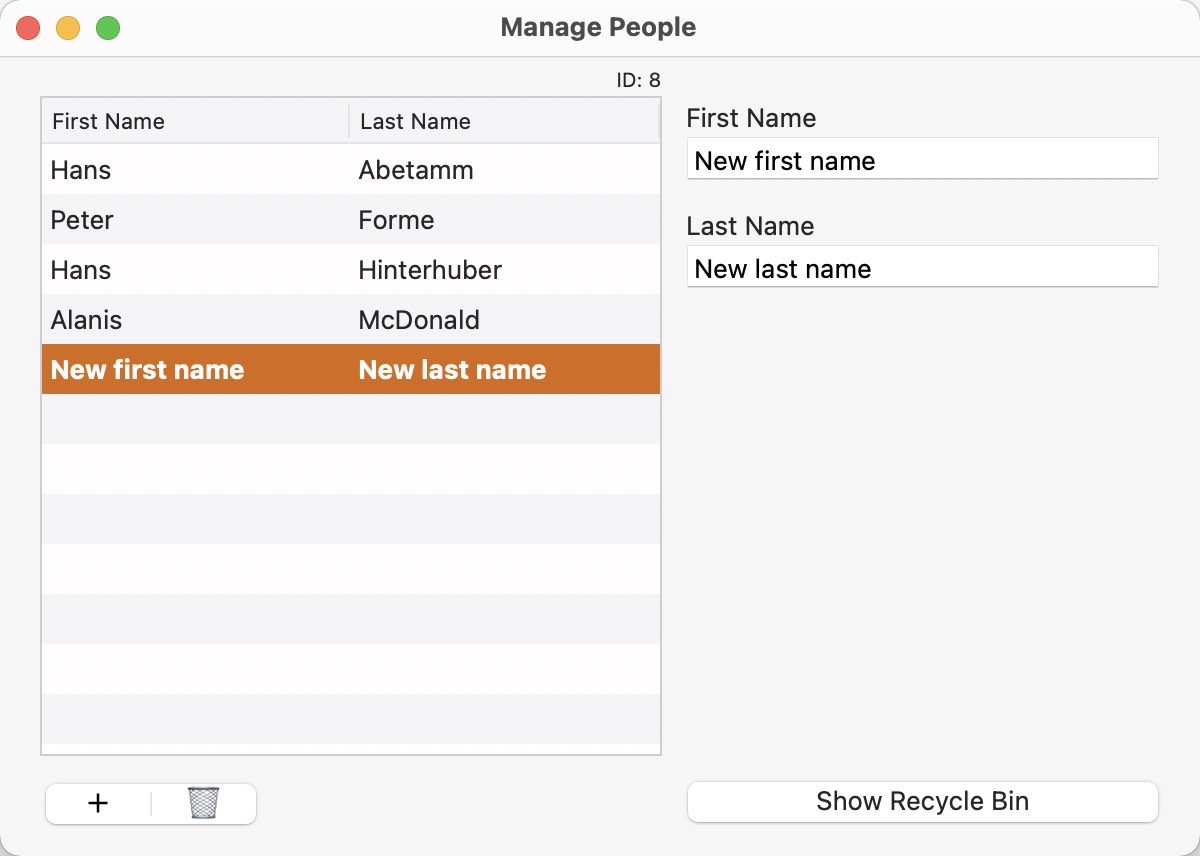The width and height of the screenshot is (1200, 856).
Task: Delete selected person with trash icon
Action: pos(203,803)
